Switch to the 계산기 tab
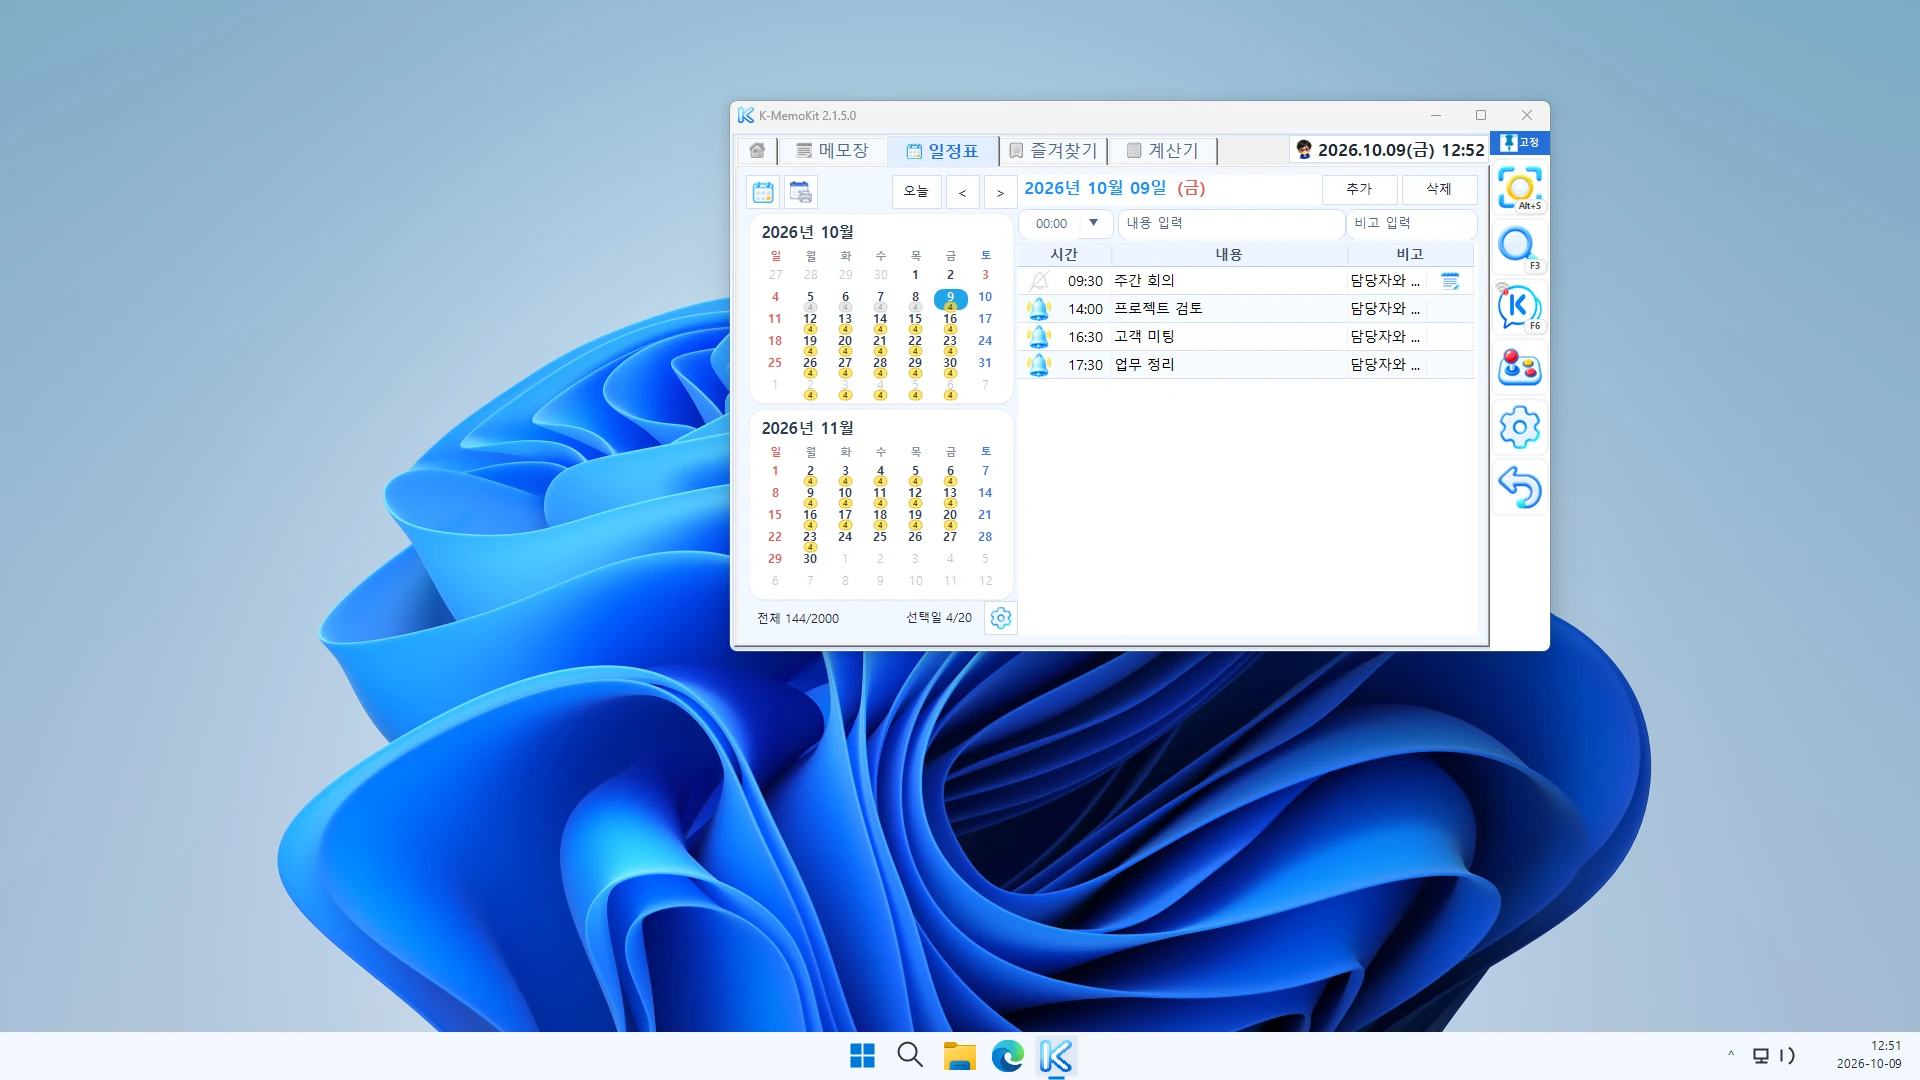Screen dimensions: 1920x1080 [1163, 150]
